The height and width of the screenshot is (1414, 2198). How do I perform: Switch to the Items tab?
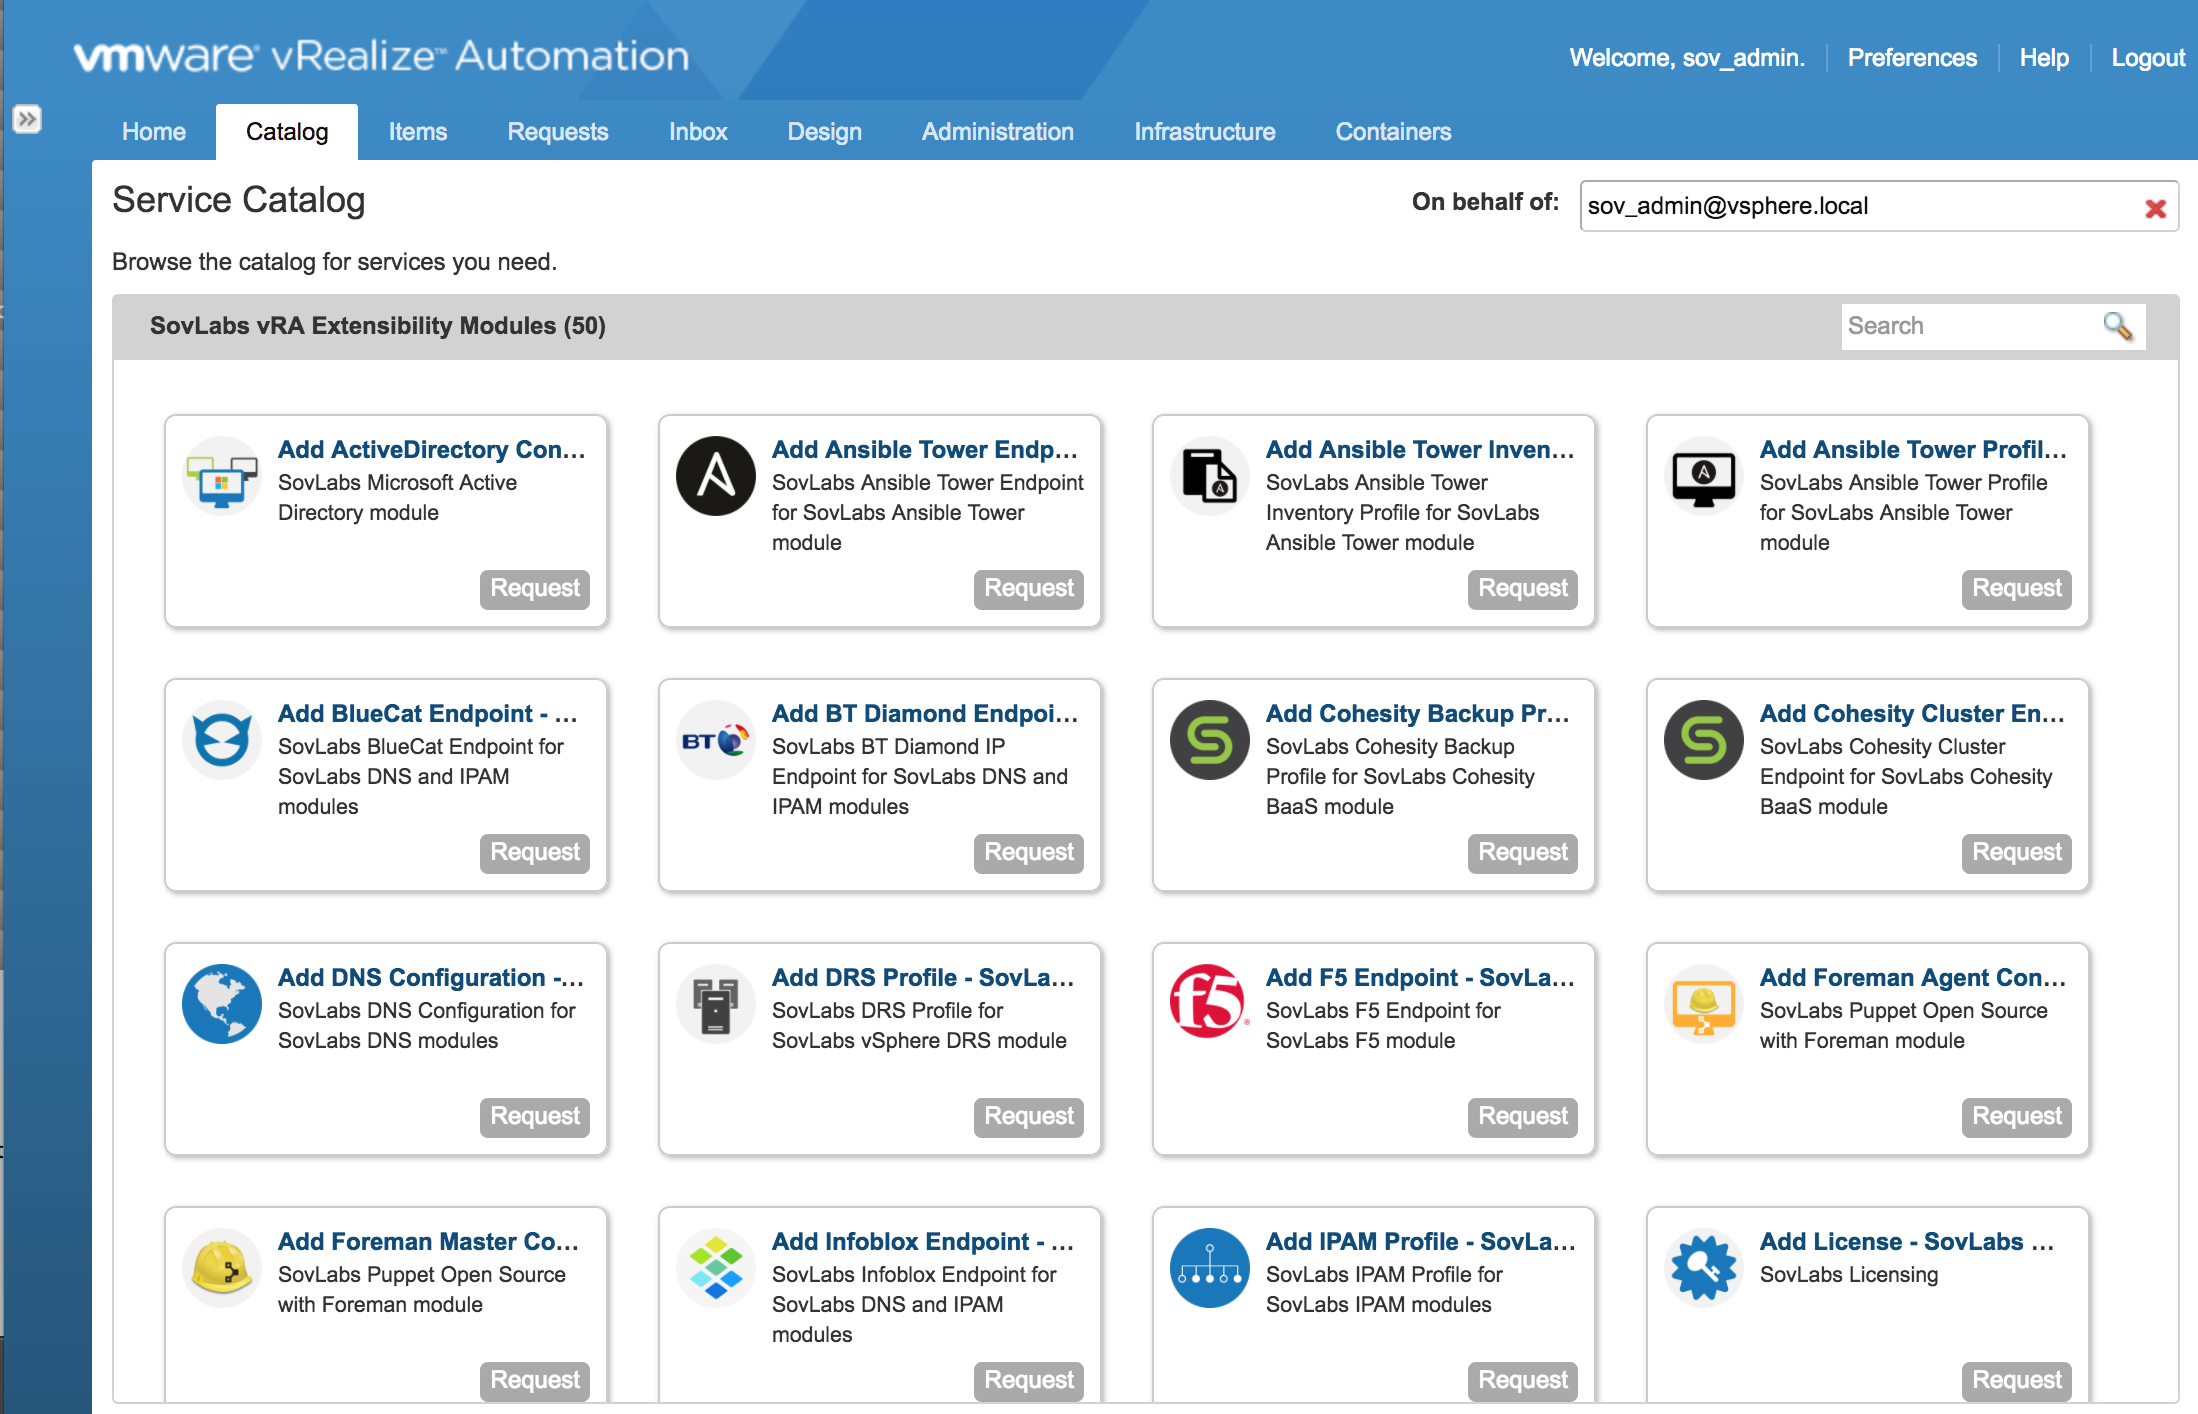(x=418, y=132)
